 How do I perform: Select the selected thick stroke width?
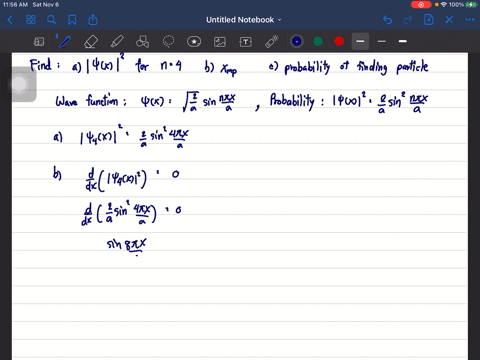pyautogui.click(x=360, y=41)
